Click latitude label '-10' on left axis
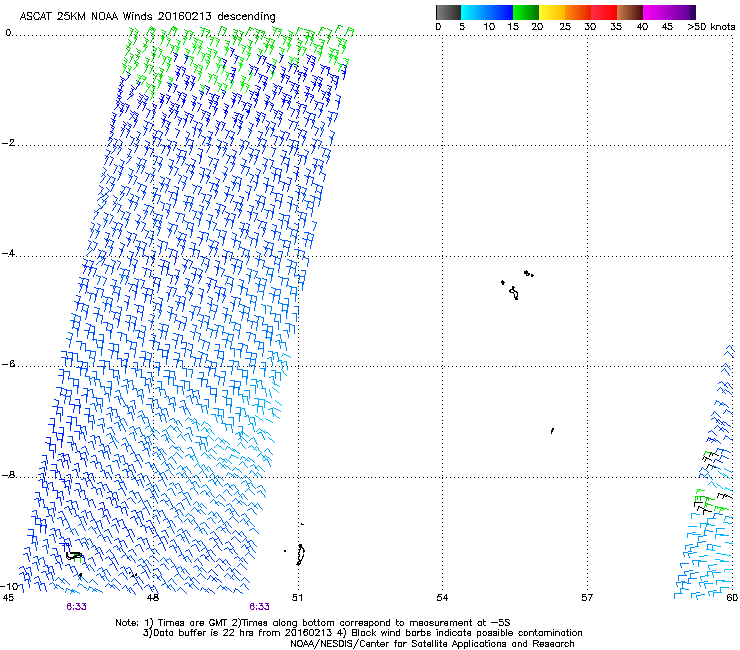The height and width of the screenshot is (650, 740). [x=9, y=586]
